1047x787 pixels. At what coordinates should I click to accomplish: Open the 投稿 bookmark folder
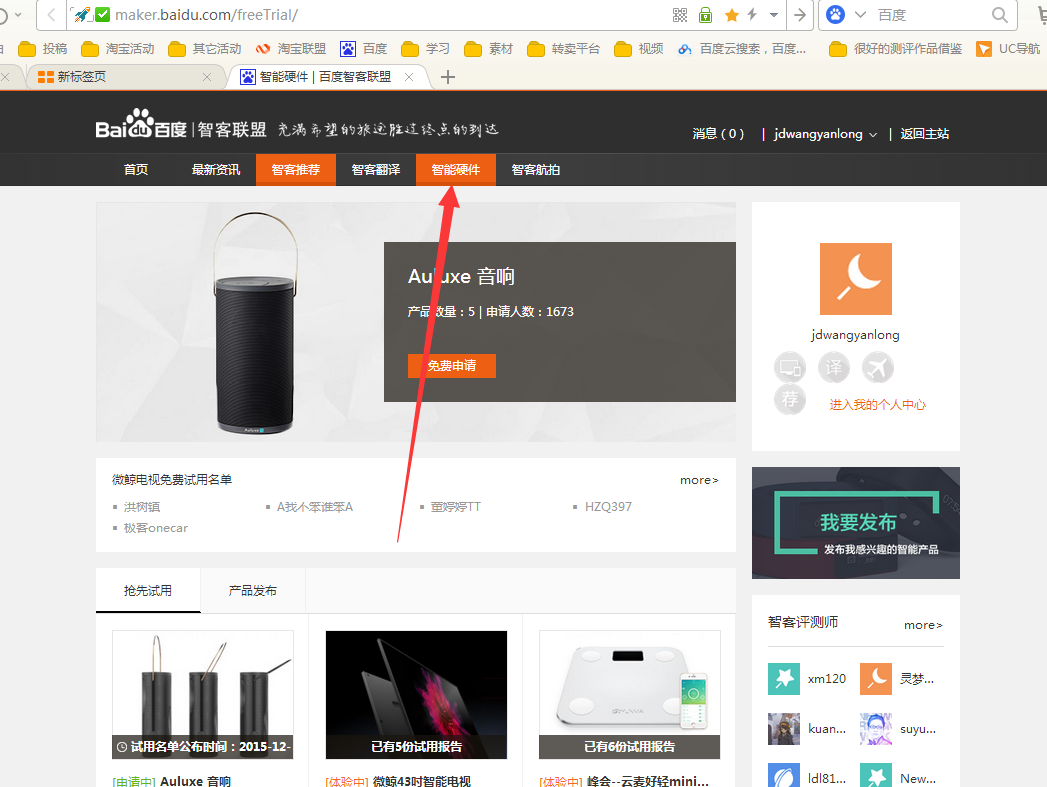pyautogui.click(x=43, y=49)
